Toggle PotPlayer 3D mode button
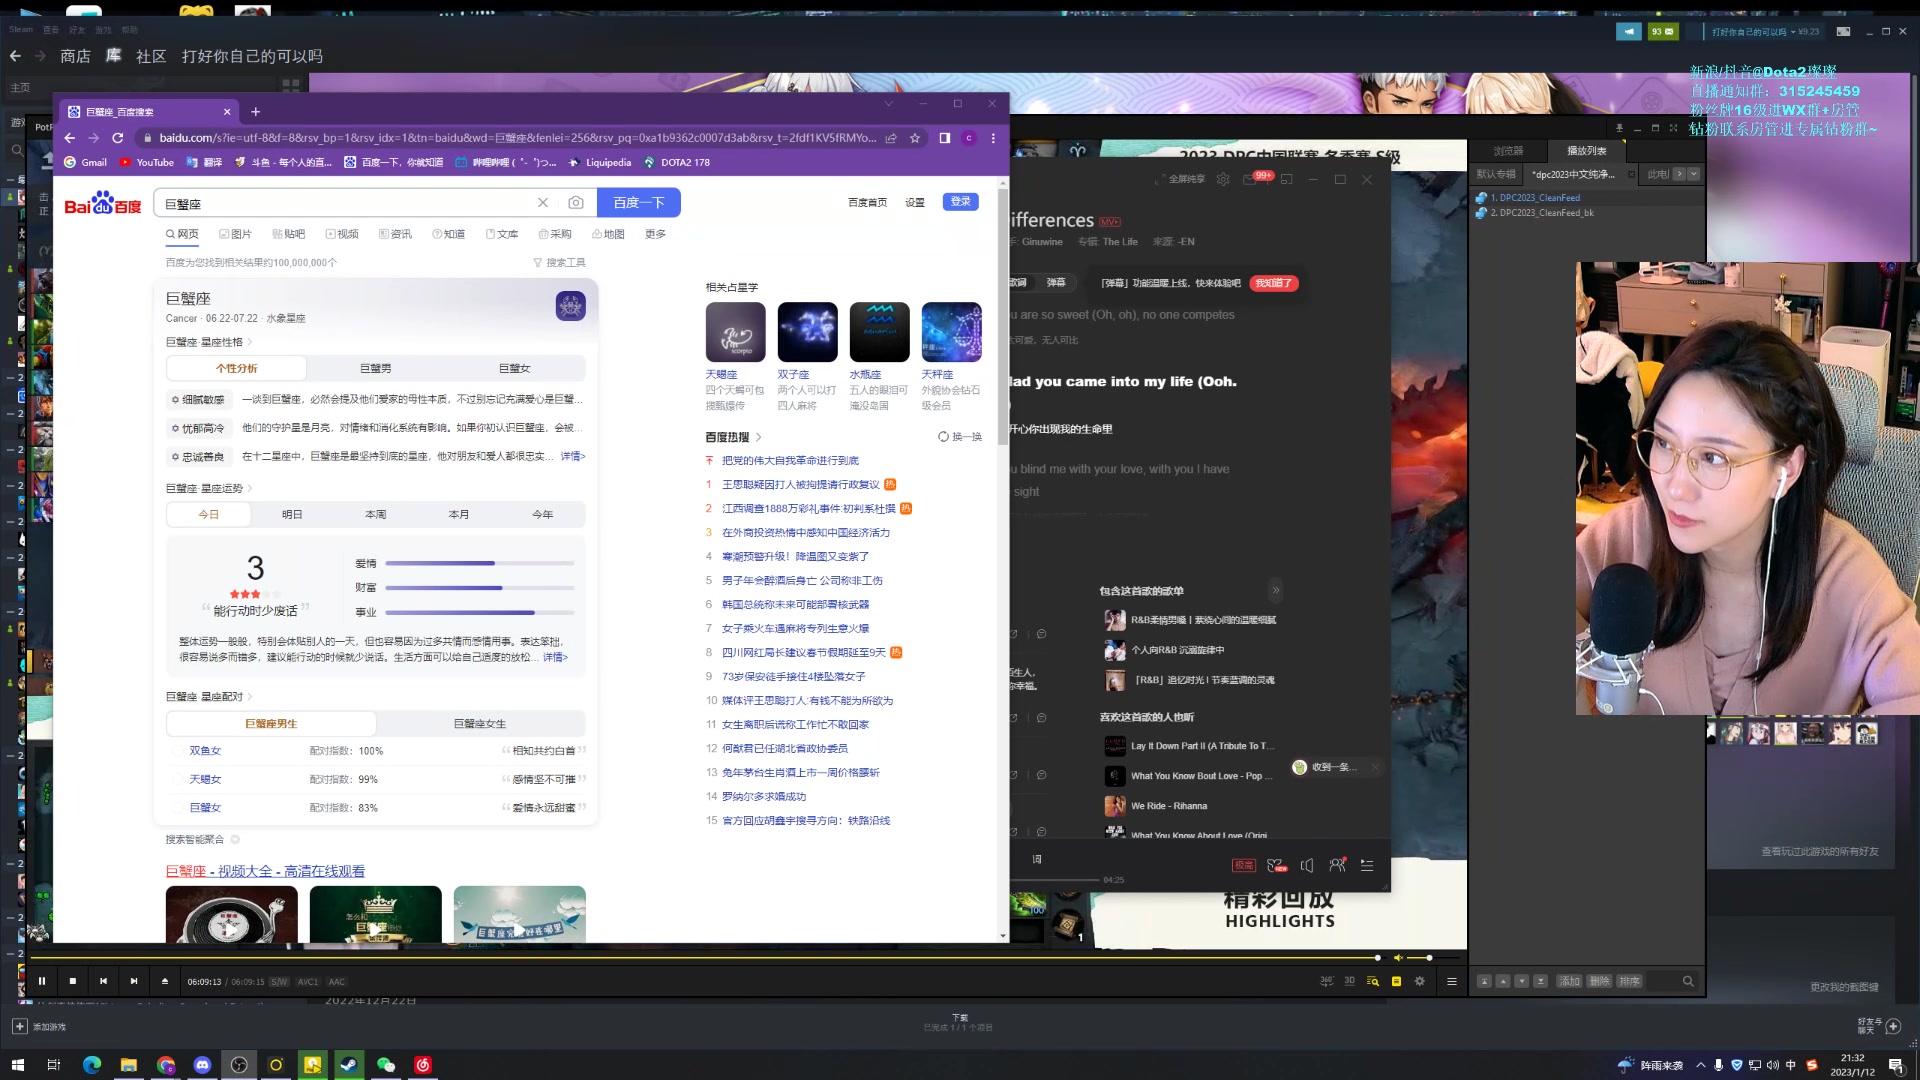 [1349, 981]
